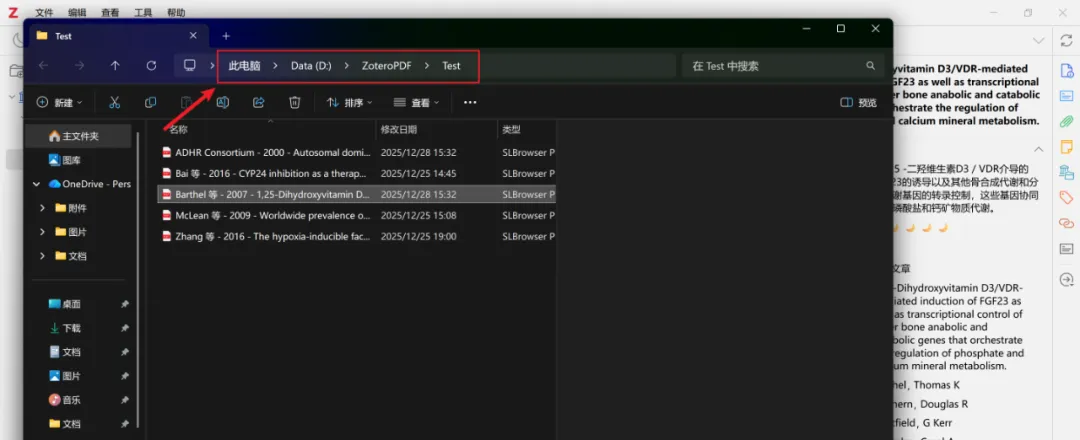1080x440 pixels.
Task: Click the Explorer back navigation arrow
Action: pos(43,65)
